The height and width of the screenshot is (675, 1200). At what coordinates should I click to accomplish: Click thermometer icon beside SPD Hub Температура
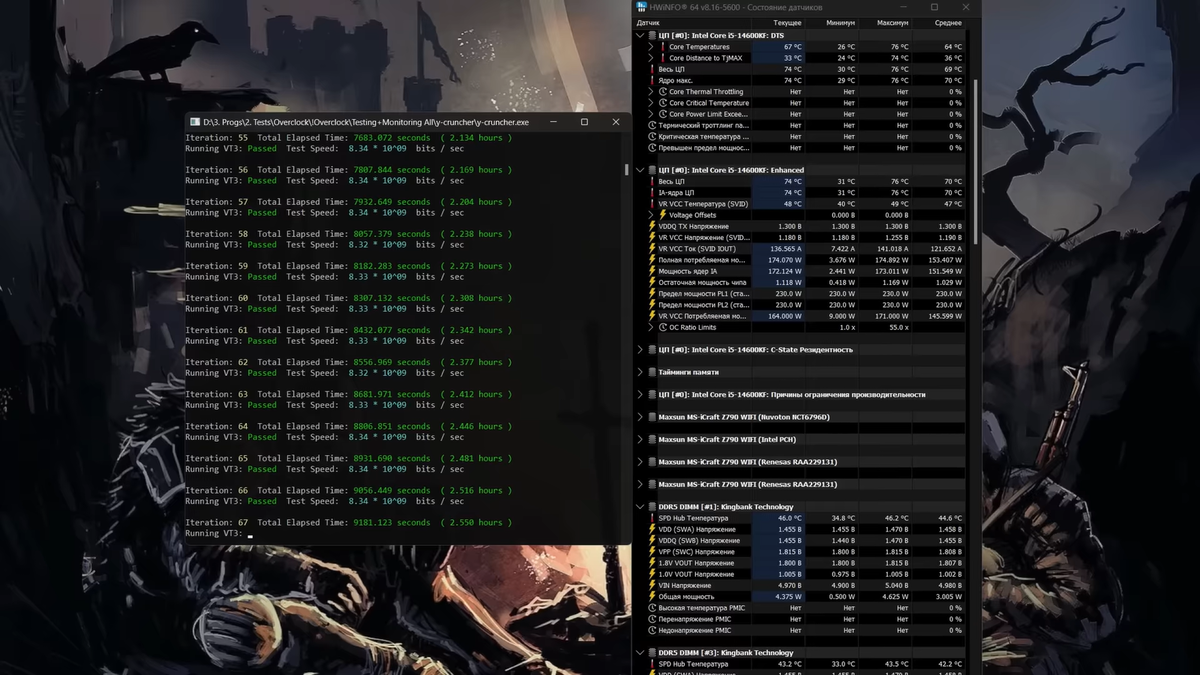(652, 518)
